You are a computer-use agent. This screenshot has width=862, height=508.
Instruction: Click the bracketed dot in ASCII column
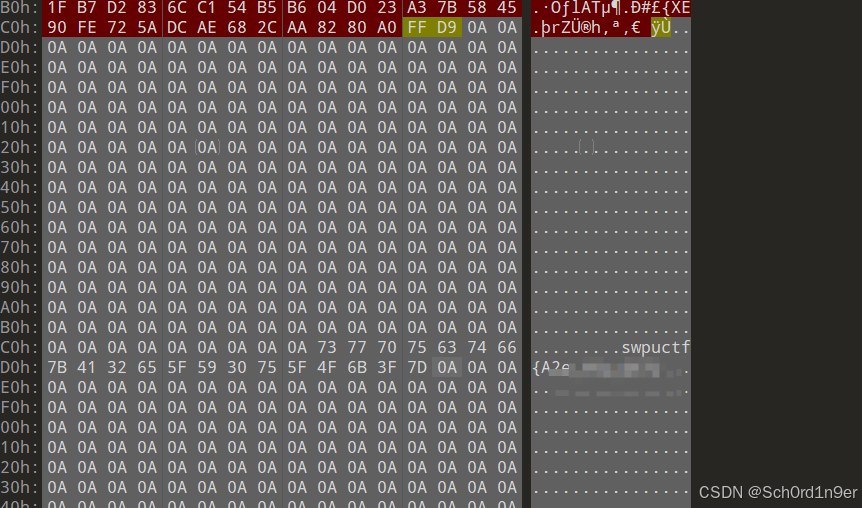pyautogui.click(x=586, y=147)
